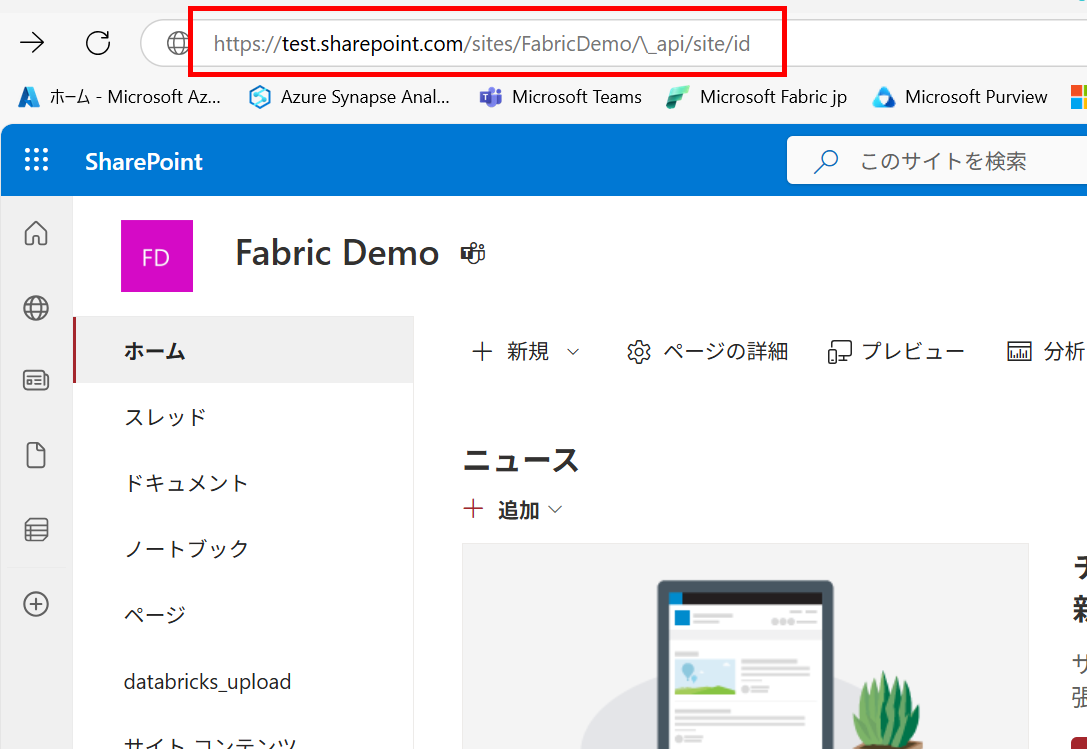This screenshot has width=1087, height=749.
Task: Click the Create plus icon in app bar
Action: (36, 604)
